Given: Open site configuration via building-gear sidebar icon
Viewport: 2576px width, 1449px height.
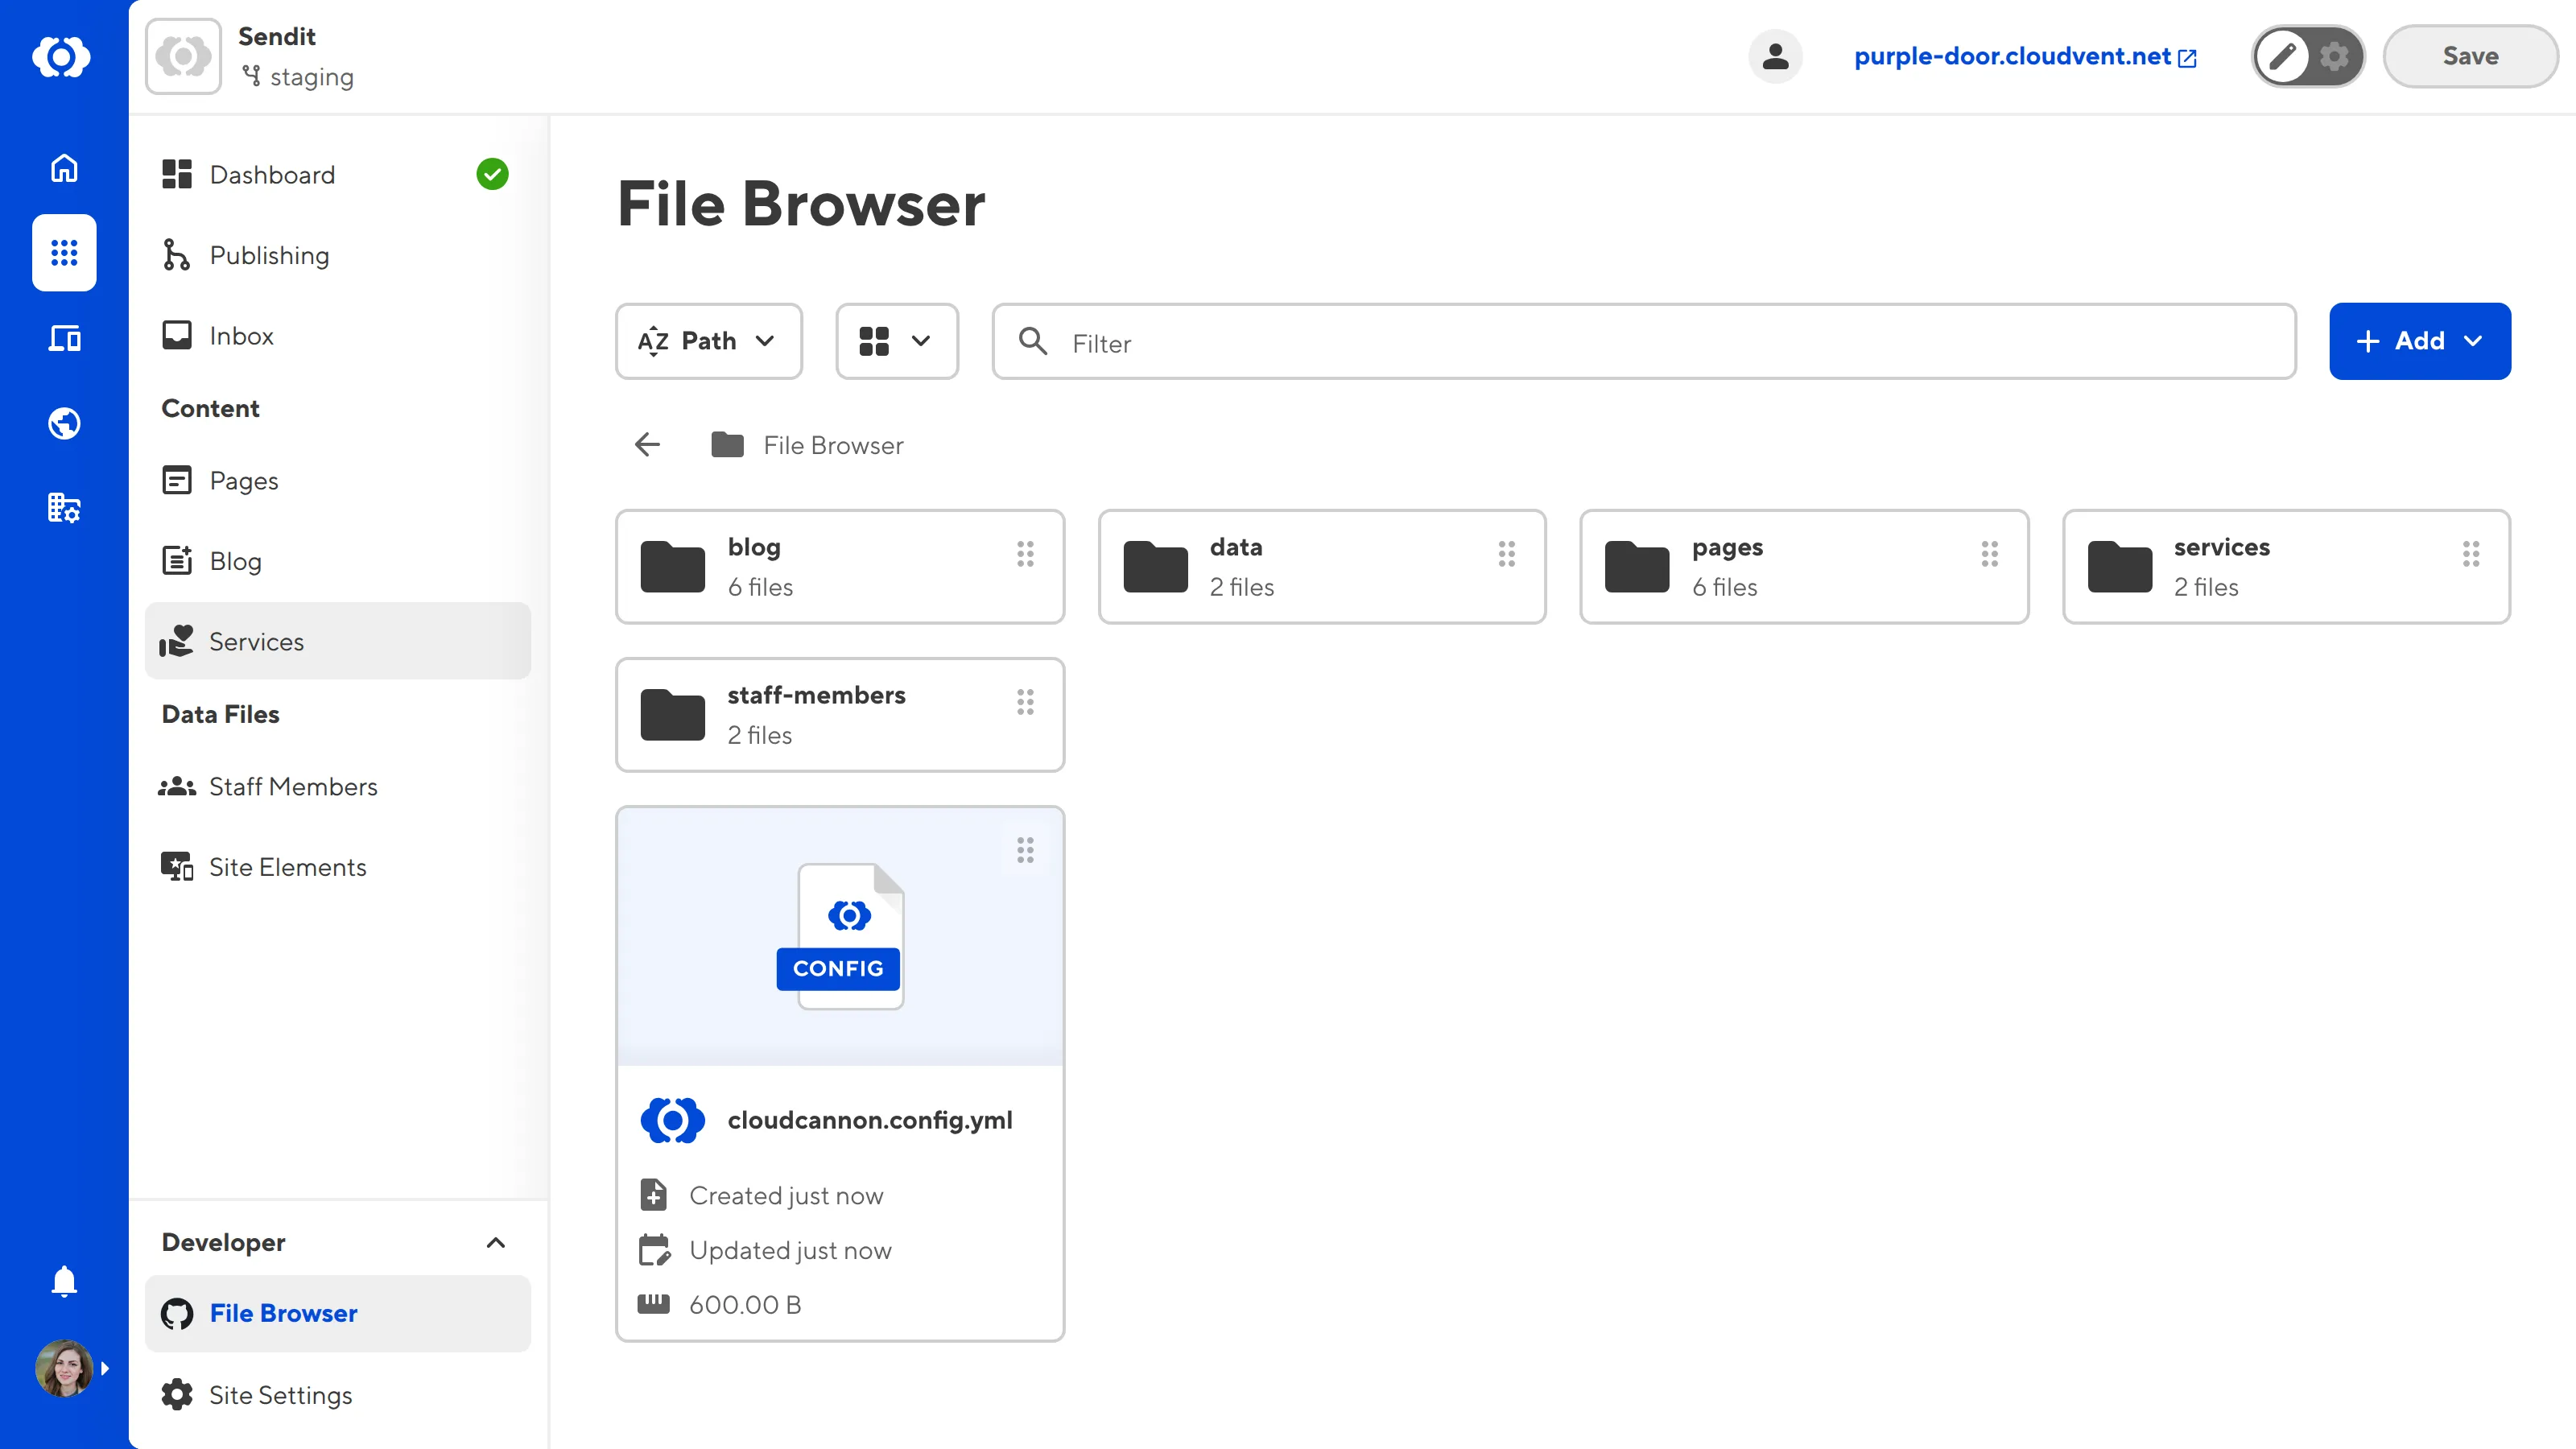Looking at the screenshot, I should 64,508.
